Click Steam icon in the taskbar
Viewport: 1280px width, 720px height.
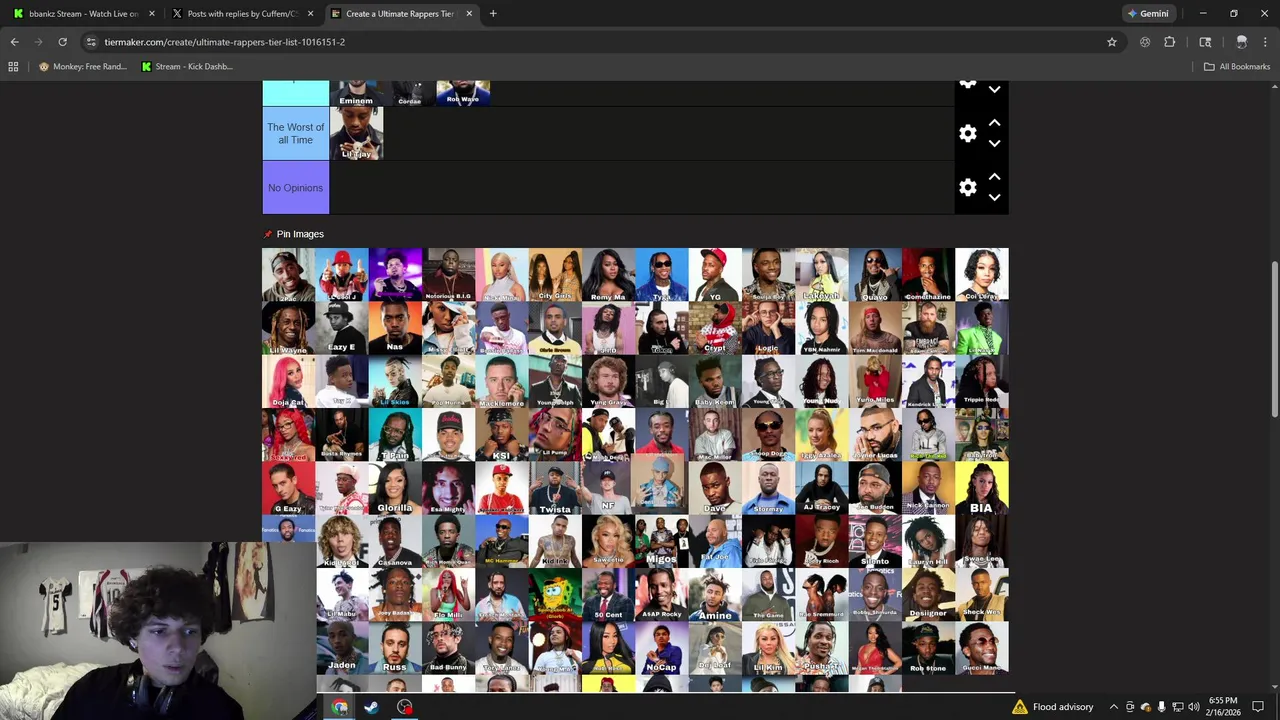point(371,707)
